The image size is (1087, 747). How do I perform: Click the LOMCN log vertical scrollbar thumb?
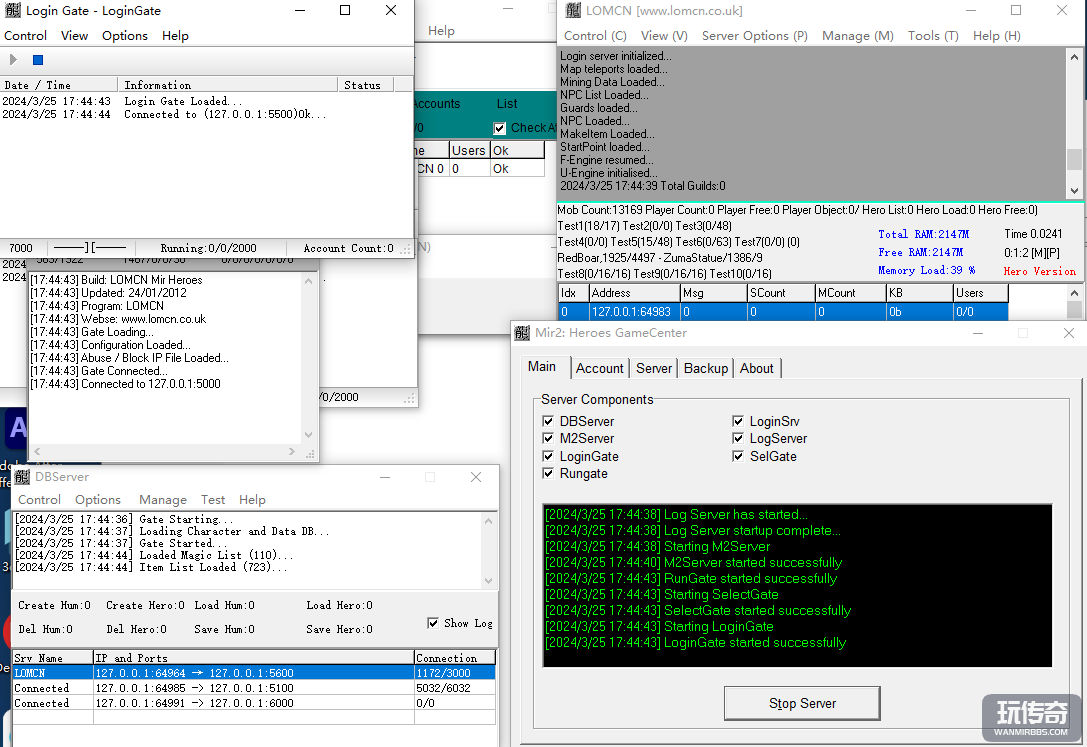tap(1074, 160)
